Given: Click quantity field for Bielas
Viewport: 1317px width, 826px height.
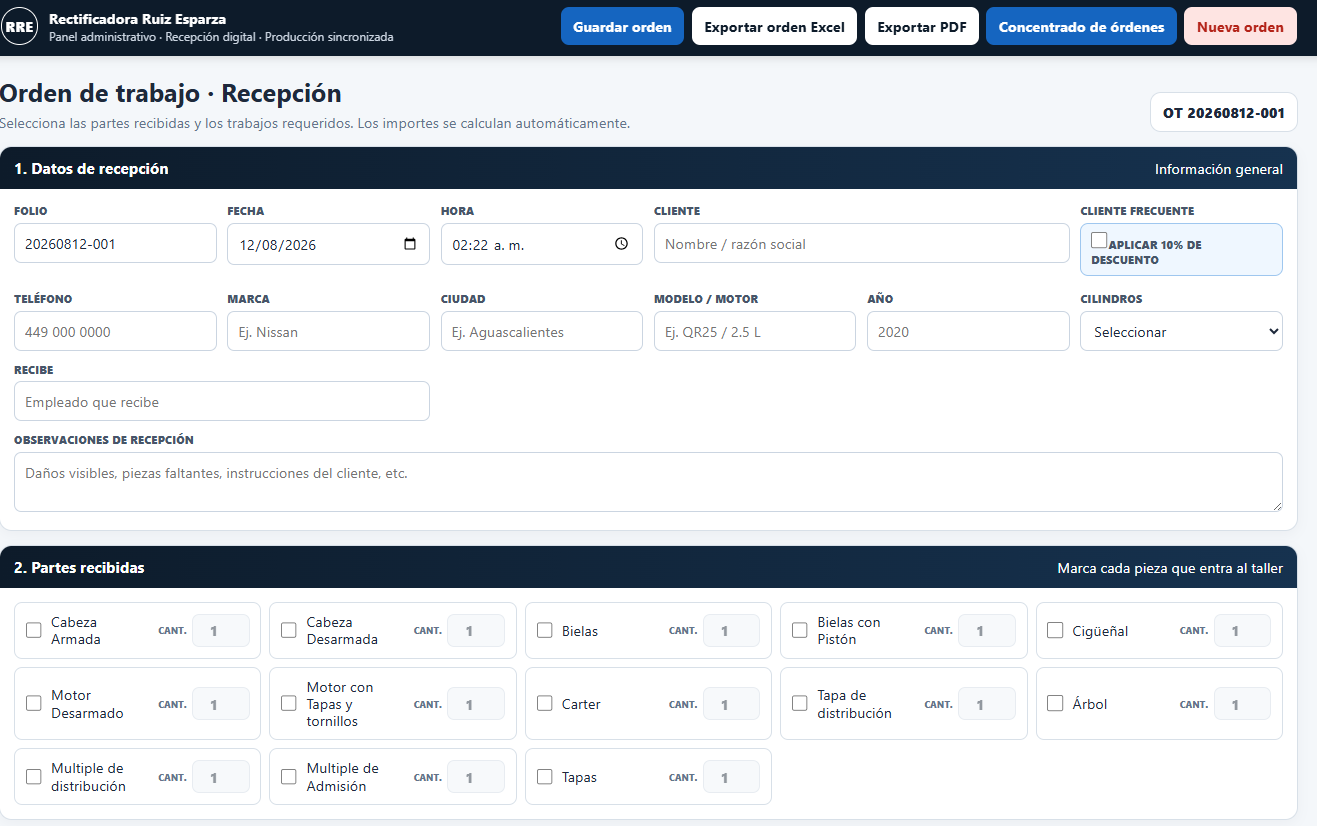Looking at the screenshot, I should click(731, 631).
